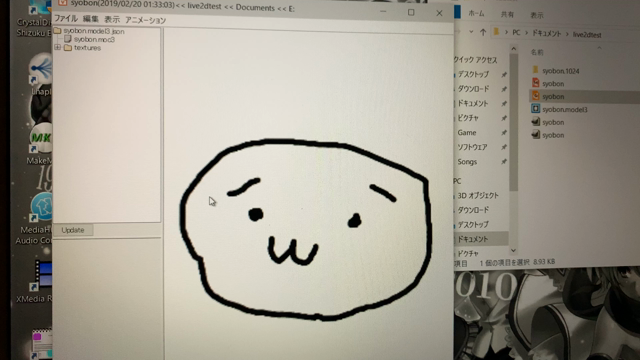This screenshot has width=640, height=360.
Task: Select the Inkscape-like desktop shortcut above MakeM
Action: [x=40, y=73]
